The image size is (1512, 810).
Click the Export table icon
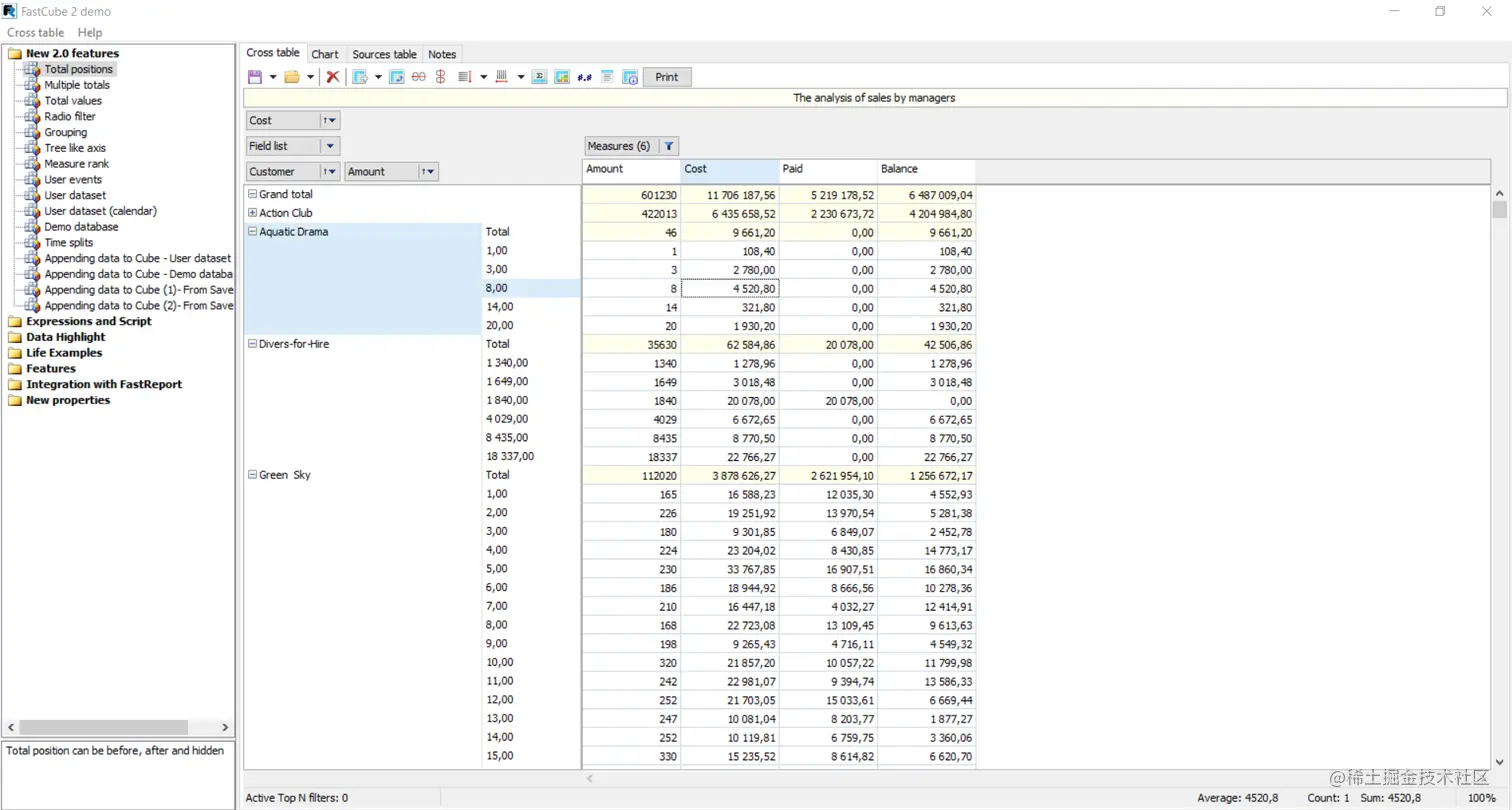(360, 77)
